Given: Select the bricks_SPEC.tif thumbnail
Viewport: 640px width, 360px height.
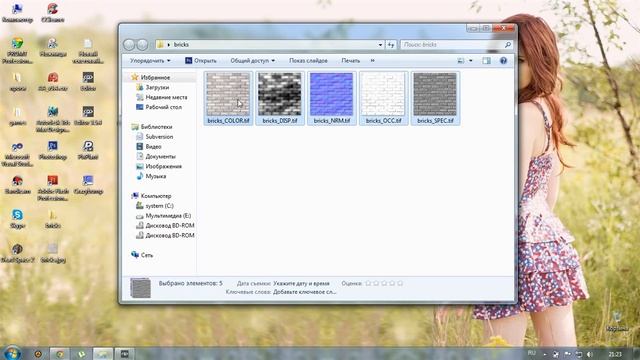Looking at the screenshot, I should pyautogui.click(x=435, y=94).
